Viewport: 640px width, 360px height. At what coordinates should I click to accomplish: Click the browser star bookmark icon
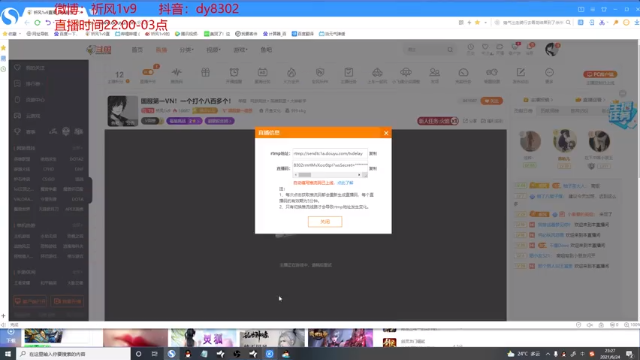coord(477,22)
